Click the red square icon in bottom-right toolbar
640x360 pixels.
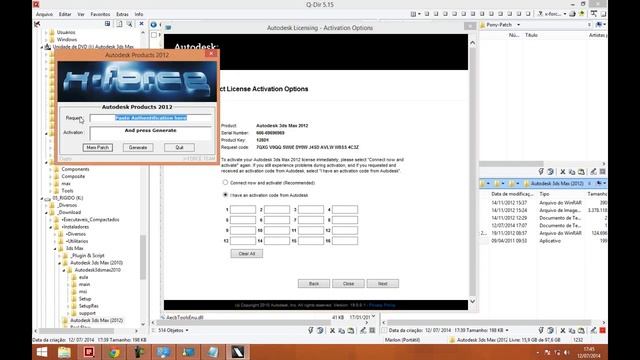(x=602, y=330)
